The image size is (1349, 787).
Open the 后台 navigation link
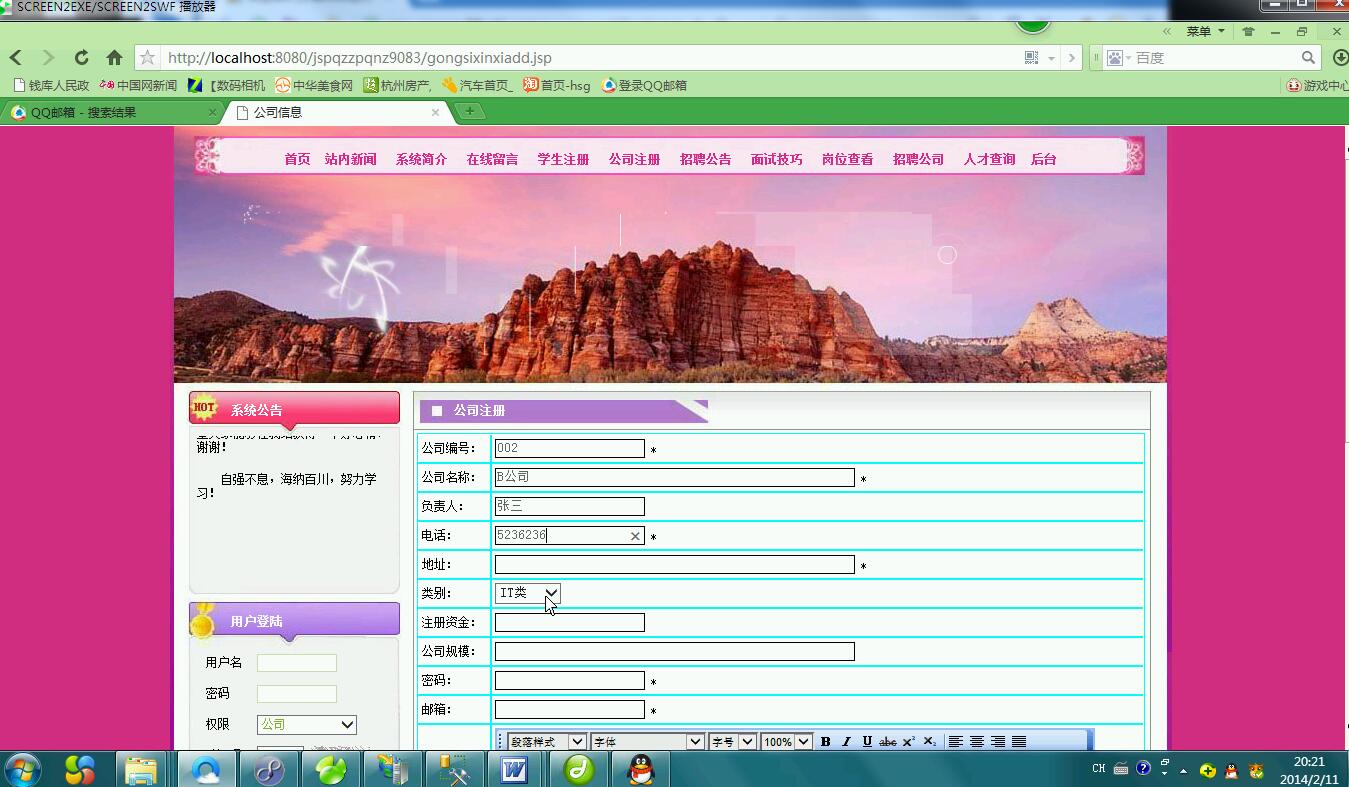click(x=1043, y=159)
